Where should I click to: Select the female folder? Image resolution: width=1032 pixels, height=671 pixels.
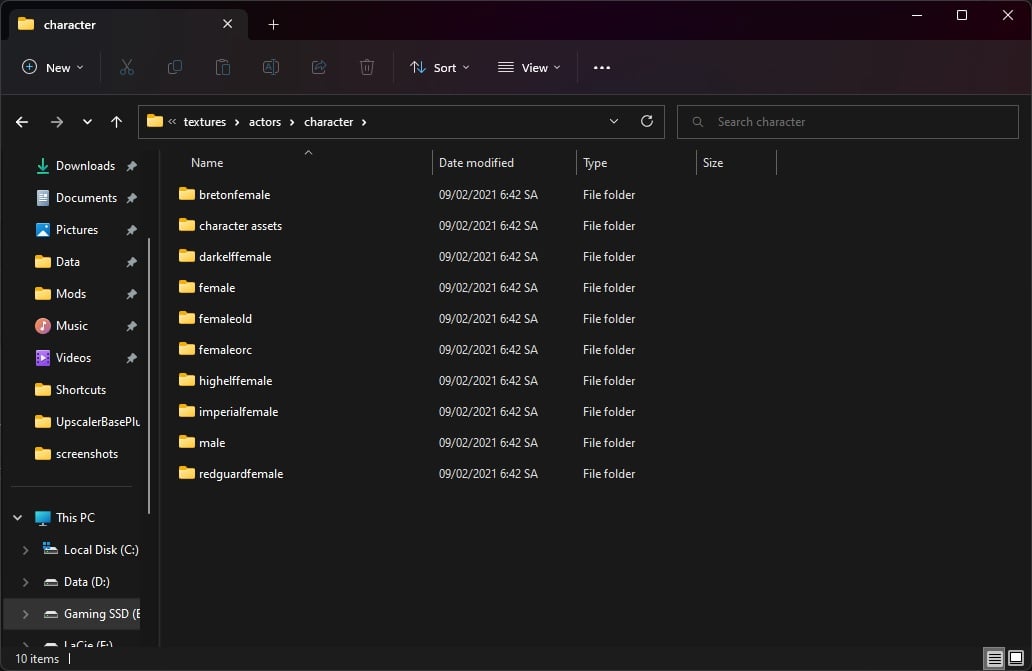[217, 287]
